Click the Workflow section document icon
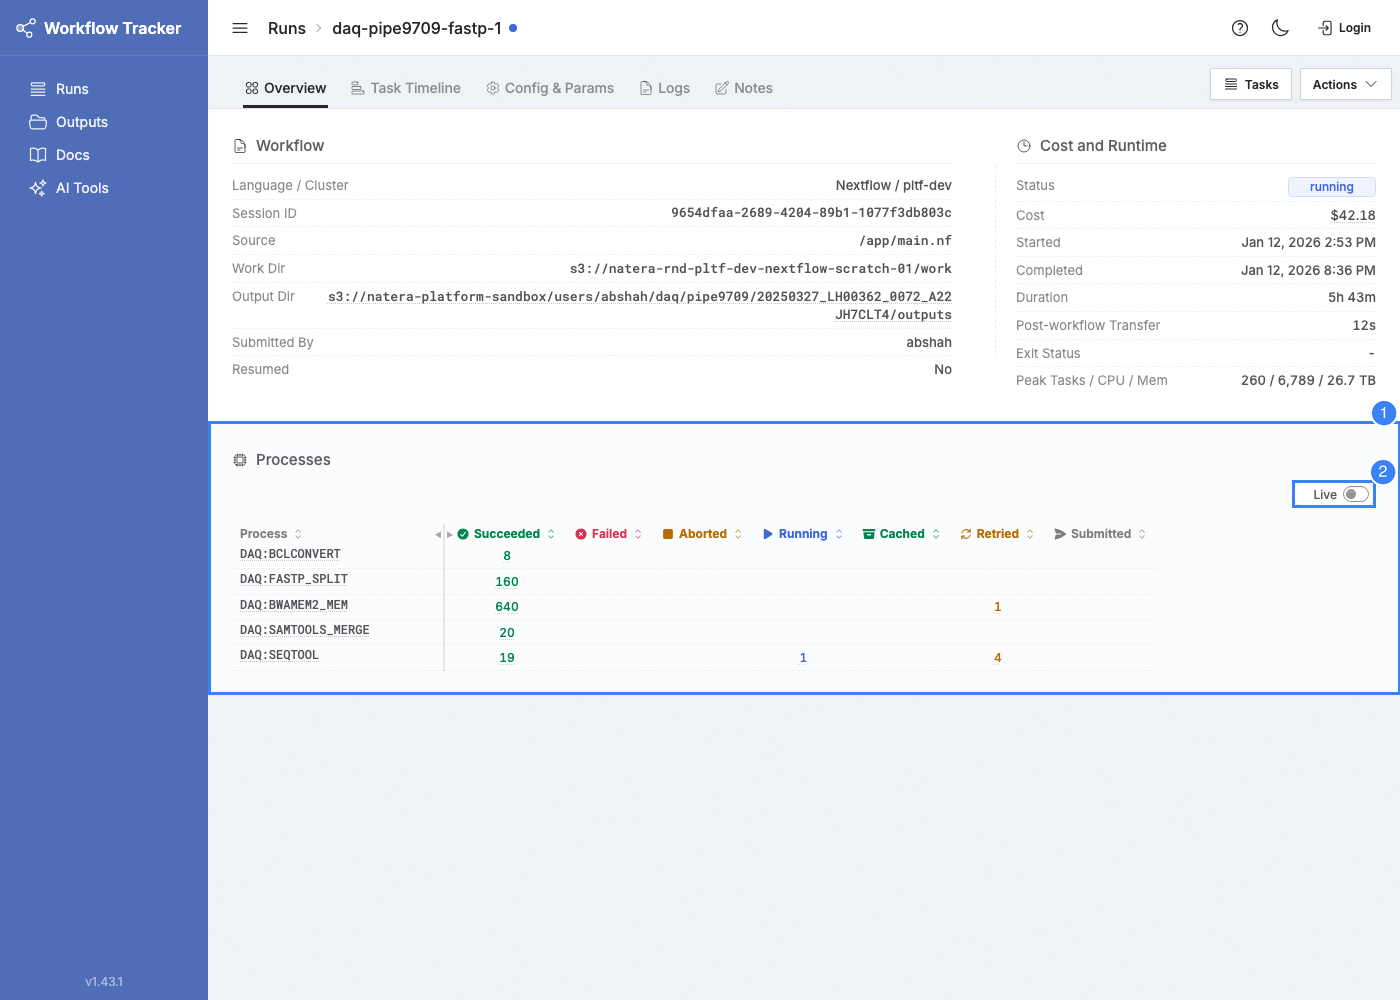1400x1000 pixels. [x=240, y=146]
